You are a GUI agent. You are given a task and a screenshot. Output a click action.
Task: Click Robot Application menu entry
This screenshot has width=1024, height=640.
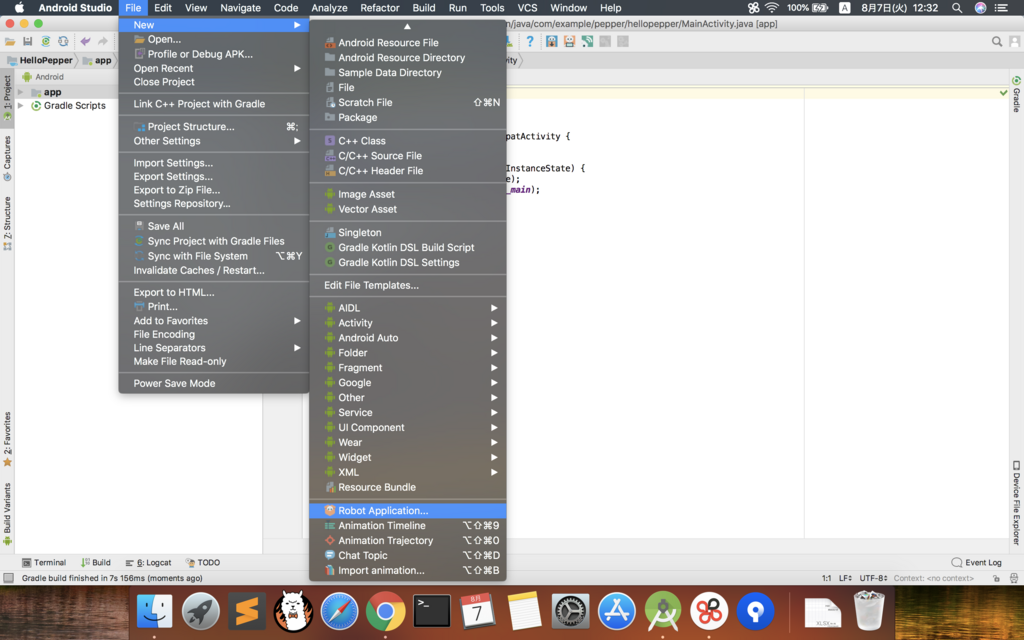408,511
